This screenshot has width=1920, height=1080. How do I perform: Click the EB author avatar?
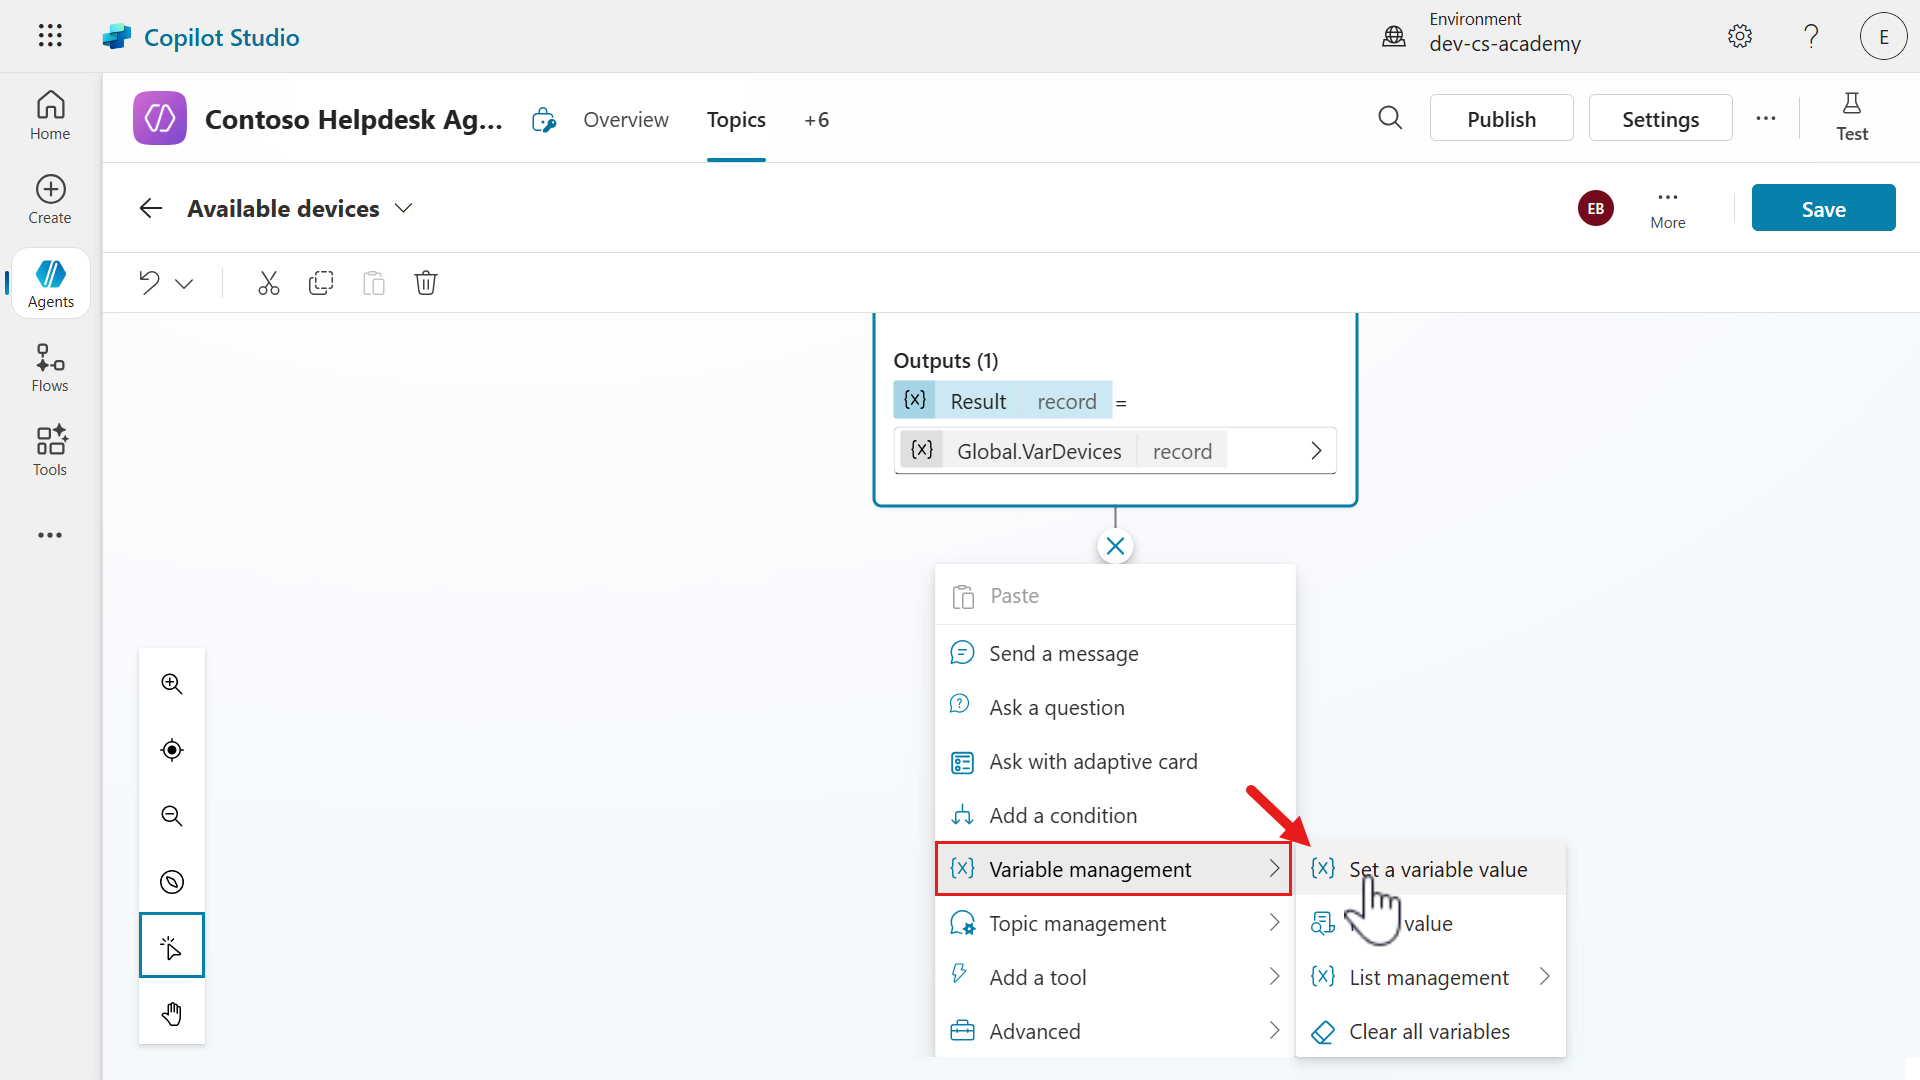pos(1595,208)
